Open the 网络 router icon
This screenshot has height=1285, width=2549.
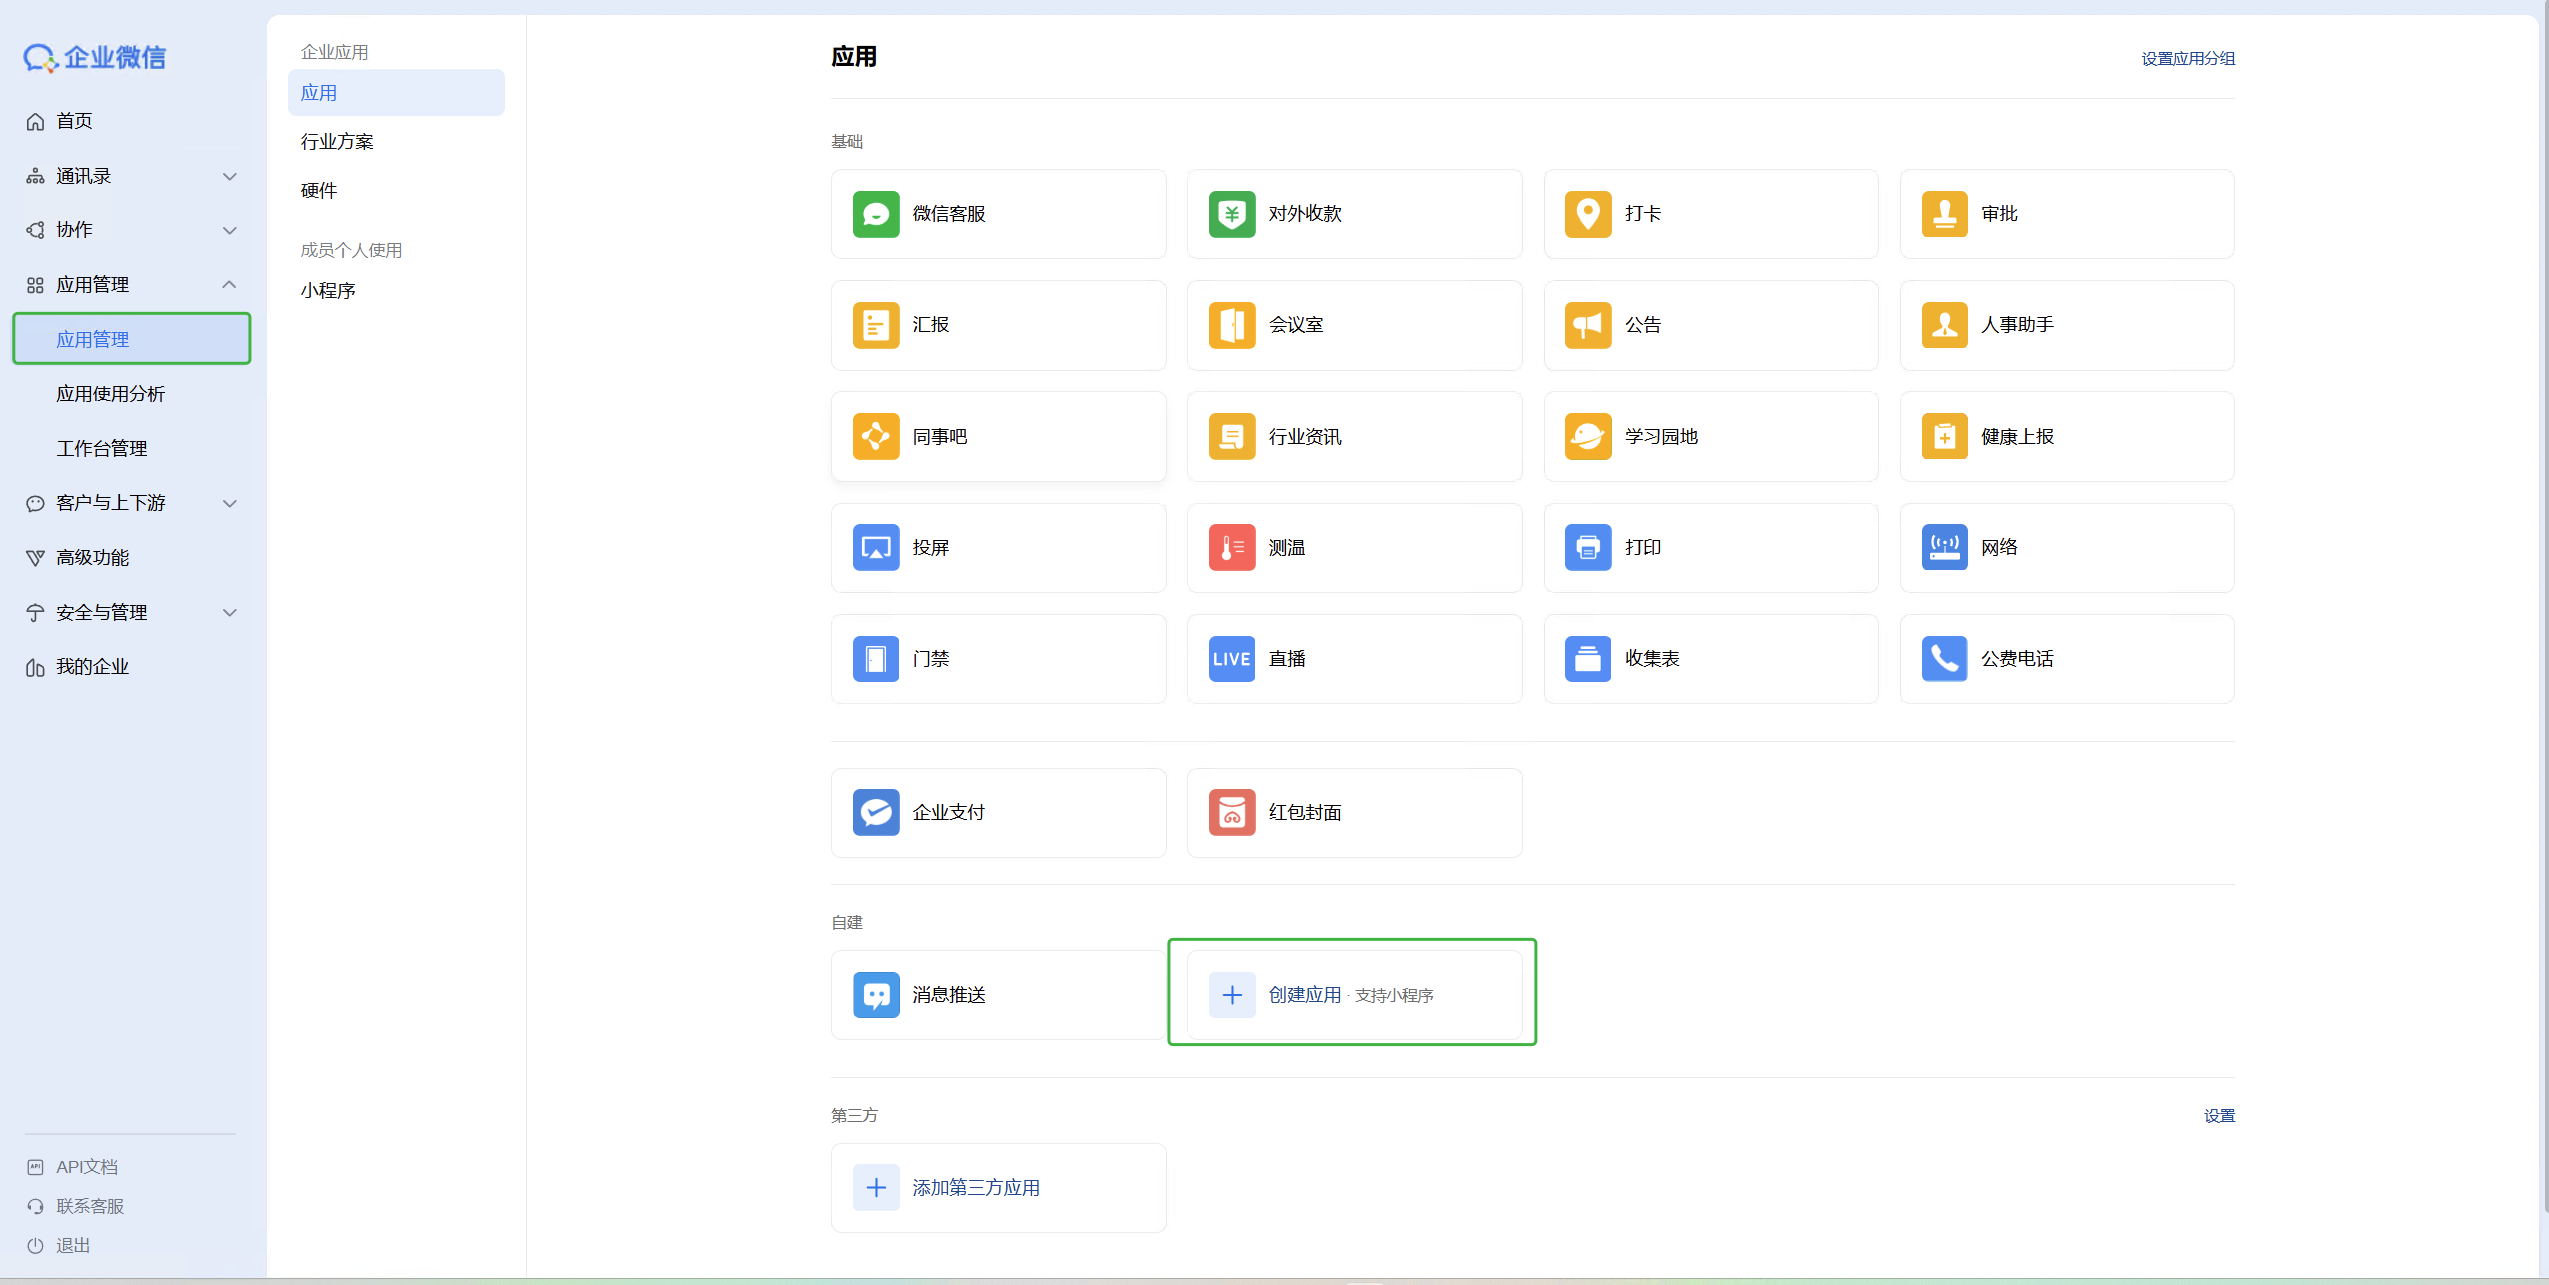click(x=1943, y=548)
